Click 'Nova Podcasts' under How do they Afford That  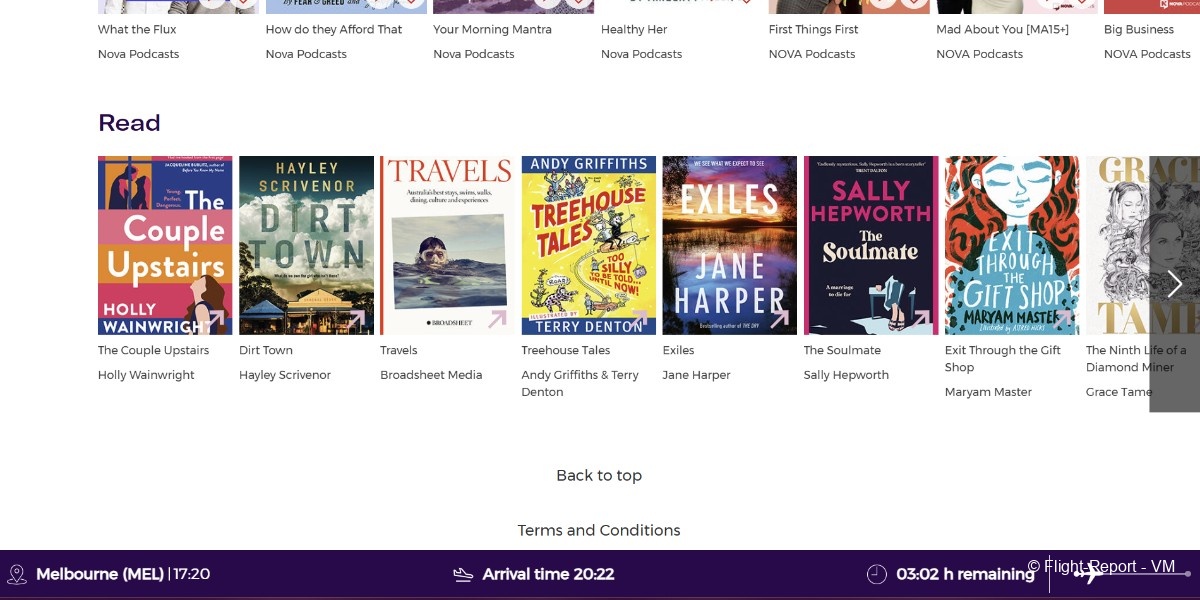click(306, 54)
